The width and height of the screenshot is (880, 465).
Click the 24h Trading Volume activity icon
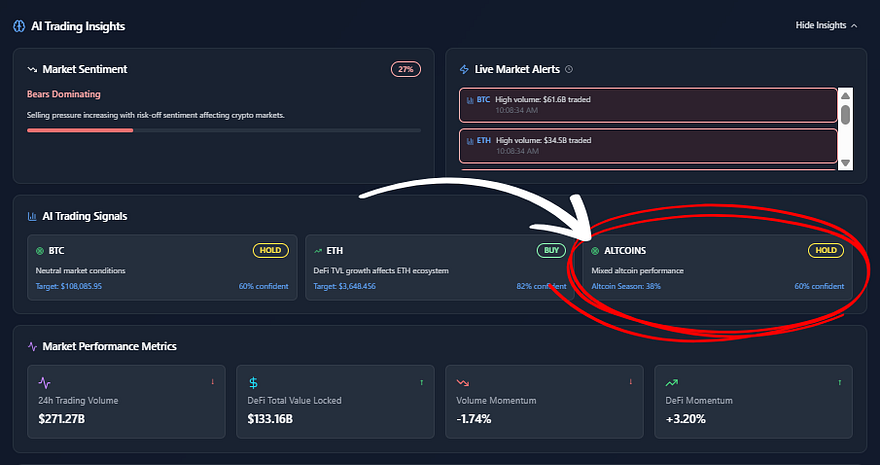click(x=44, y=382)
